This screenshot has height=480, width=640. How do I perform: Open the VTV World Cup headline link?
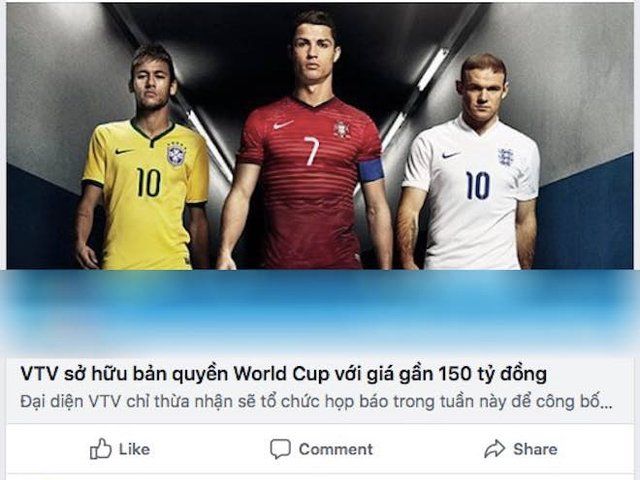284,374
